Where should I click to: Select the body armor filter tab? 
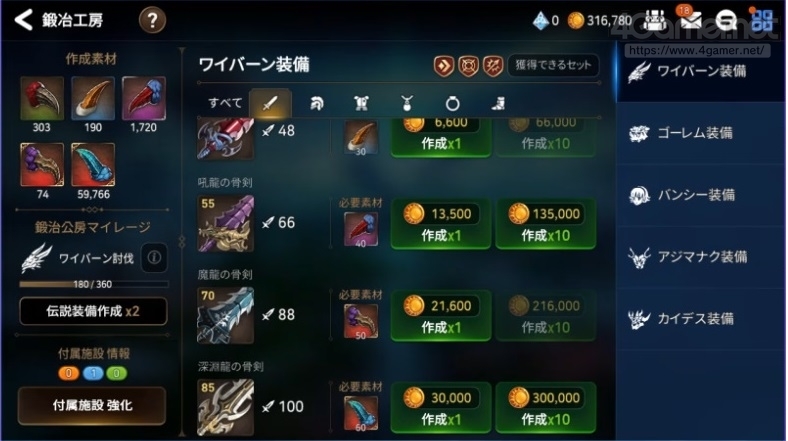pyautogui.click(x=361, y=103)
